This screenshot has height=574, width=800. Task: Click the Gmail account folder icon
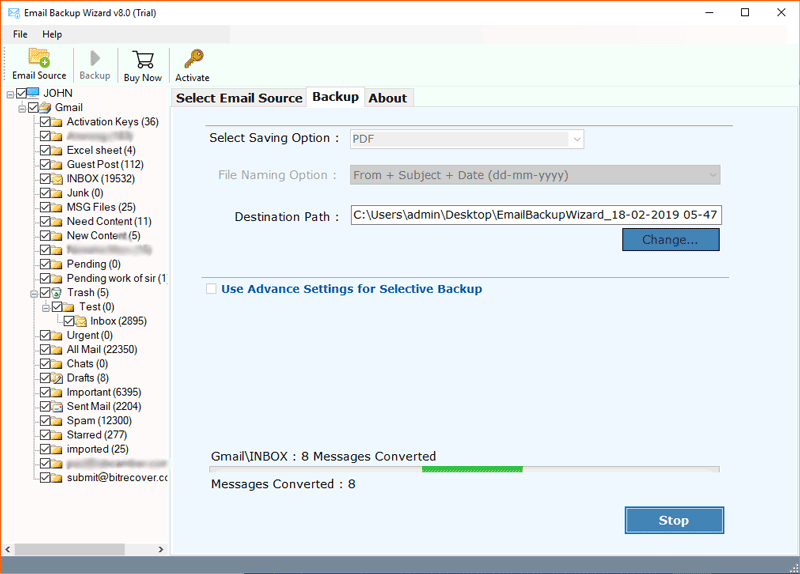(45, 107)
